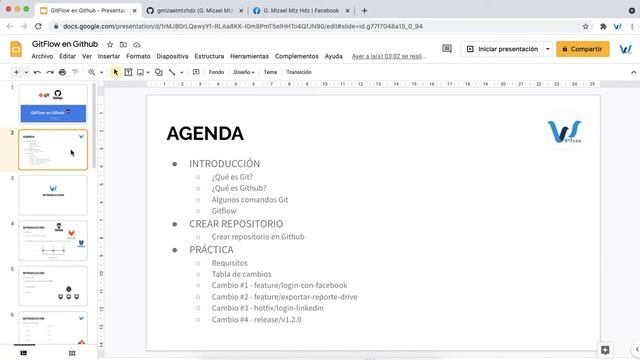The image size is (640, 360).
Task: Select slide 5 thumbnail
Action: click(x=53, y=286)
